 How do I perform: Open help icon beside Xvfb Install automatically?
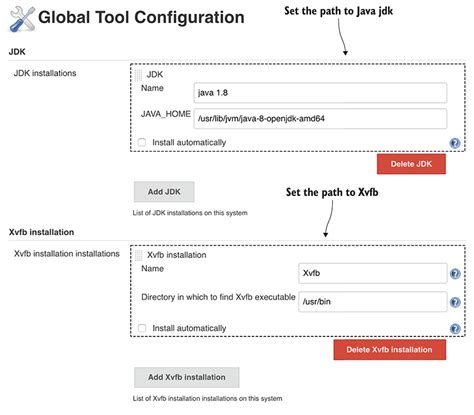click(455, 329)
